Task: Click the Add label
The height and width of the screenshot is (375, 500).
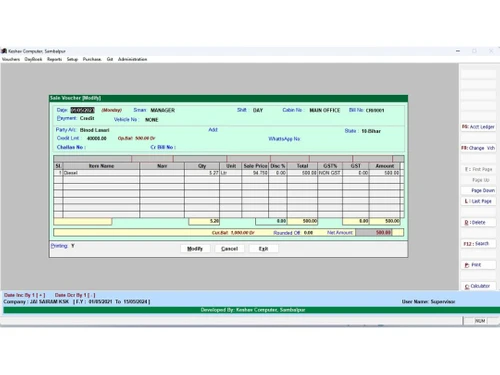Action: click(x=213, y=130)
